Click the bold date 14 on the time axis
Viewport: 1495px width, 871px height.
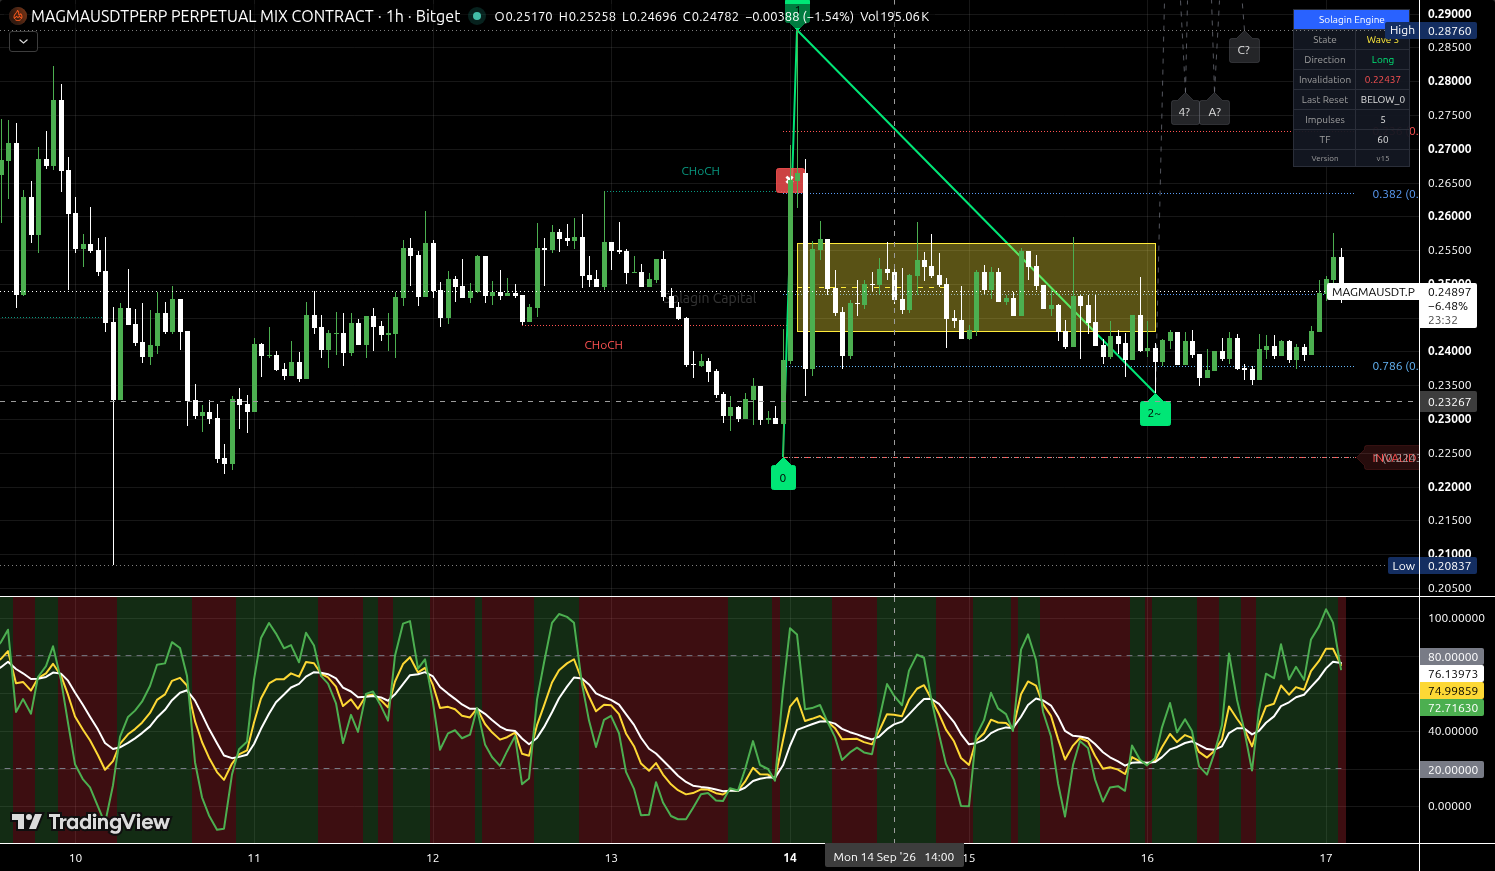point(790,858)
